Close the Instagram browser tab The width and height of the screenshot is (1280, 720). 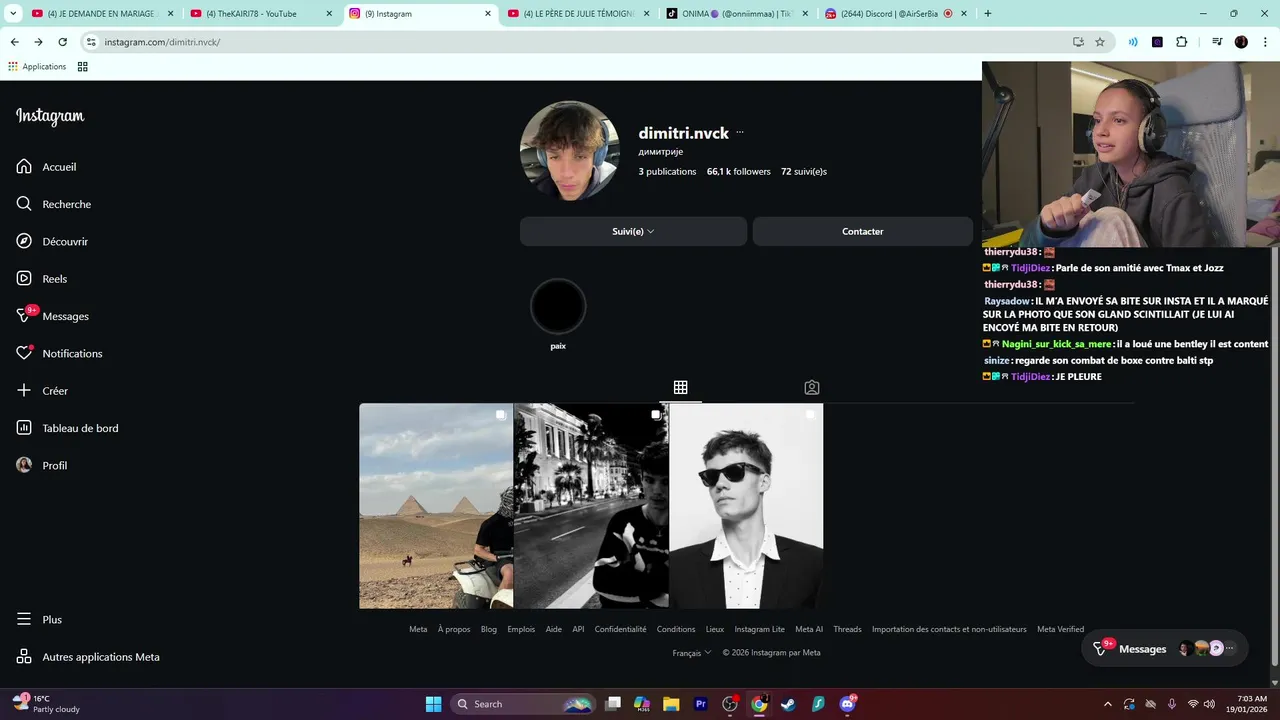tap(488, 14)
